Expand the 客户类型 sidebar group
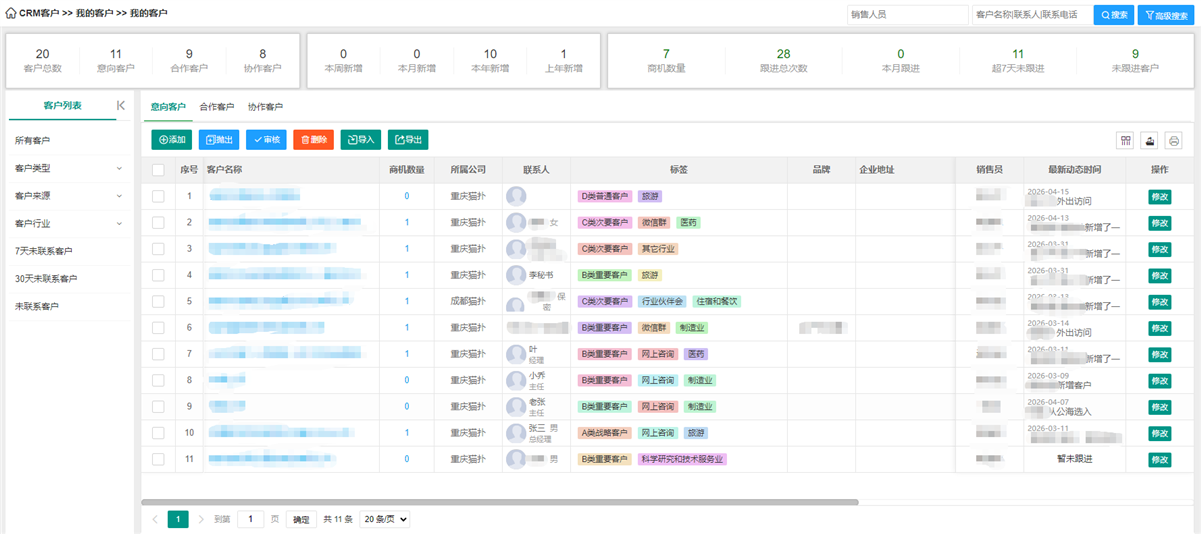The height and width of the screenshot is (534, 1201). (x=69, y=169)
